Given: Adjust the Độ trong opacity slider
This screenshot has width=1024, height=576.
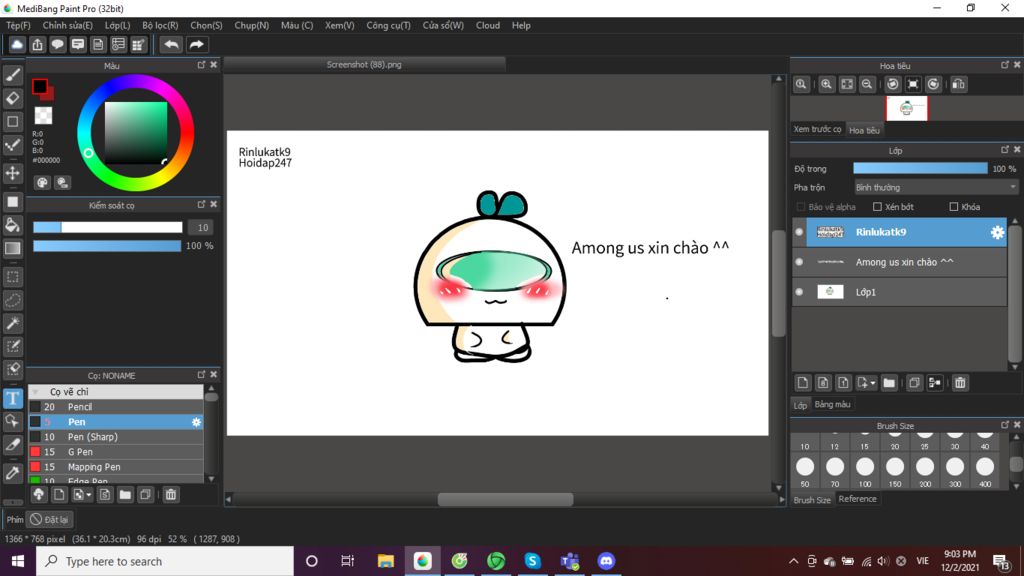Looking at the screenshot, I should 920,168.
